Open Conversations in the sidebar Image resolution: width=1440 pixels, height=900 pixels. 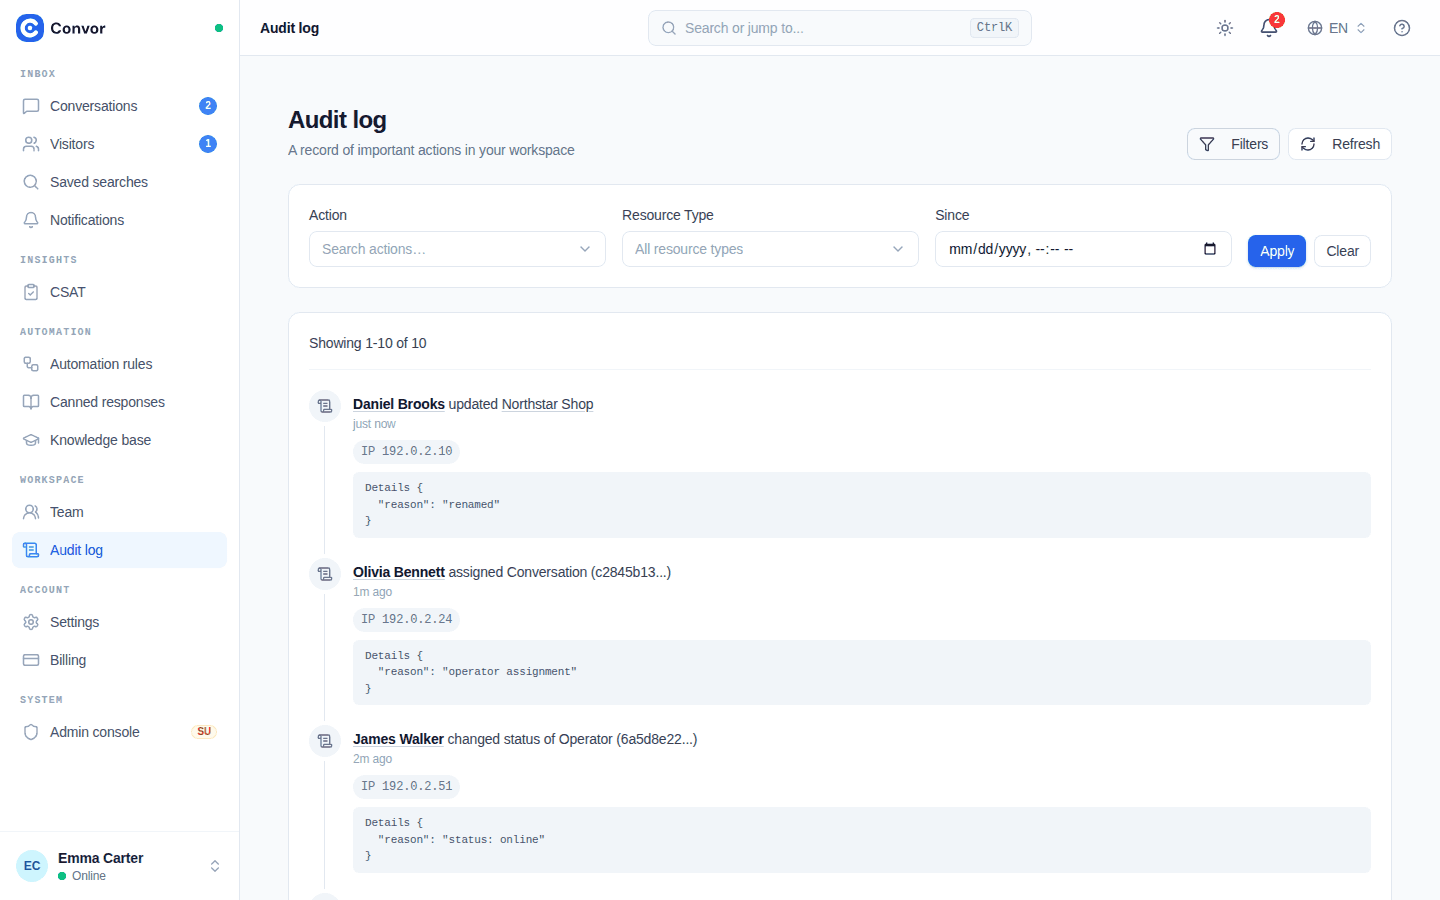coord(119,106)
